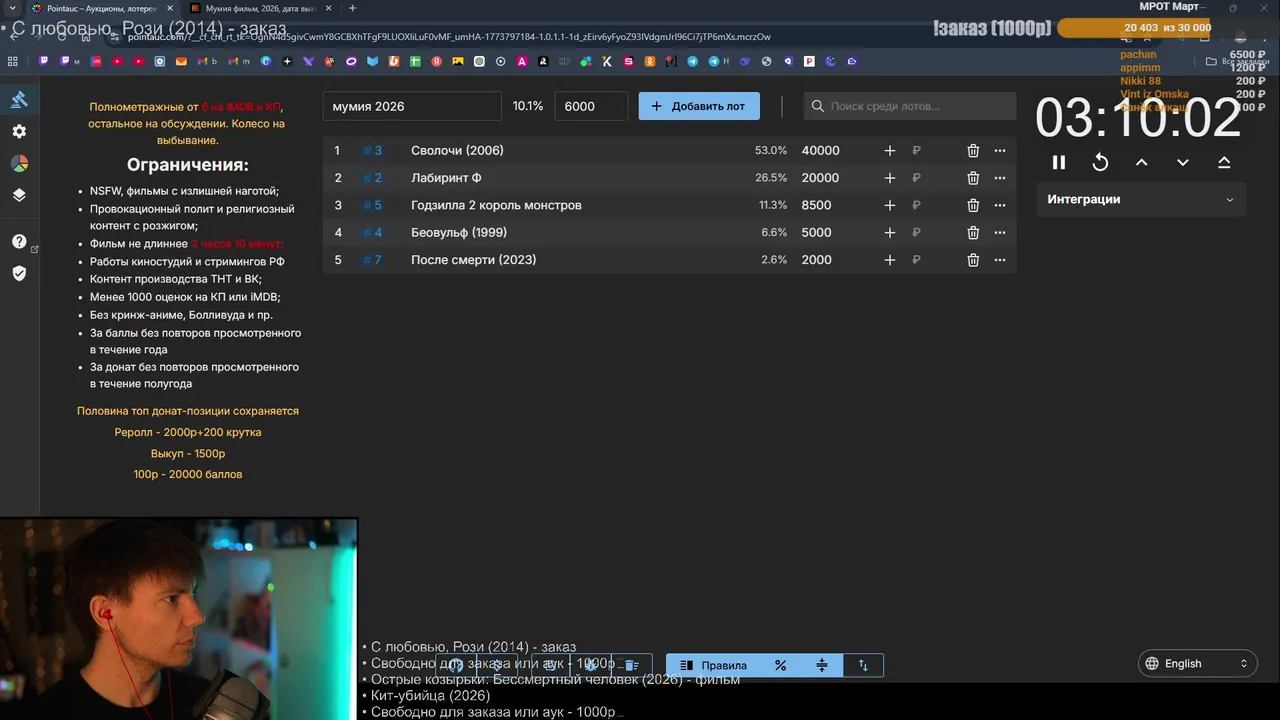The image size is (1280, 720).
Task: Decrease timer with down chevron
Action: pos(1182,162)
